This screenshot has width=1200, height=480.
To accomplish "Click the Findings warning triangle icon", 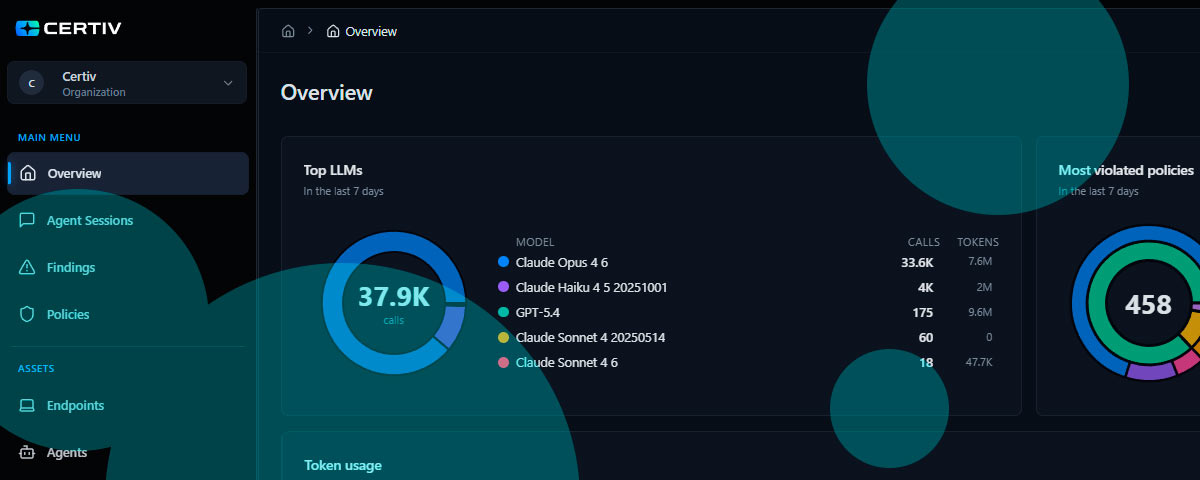I will pos(28,267).
